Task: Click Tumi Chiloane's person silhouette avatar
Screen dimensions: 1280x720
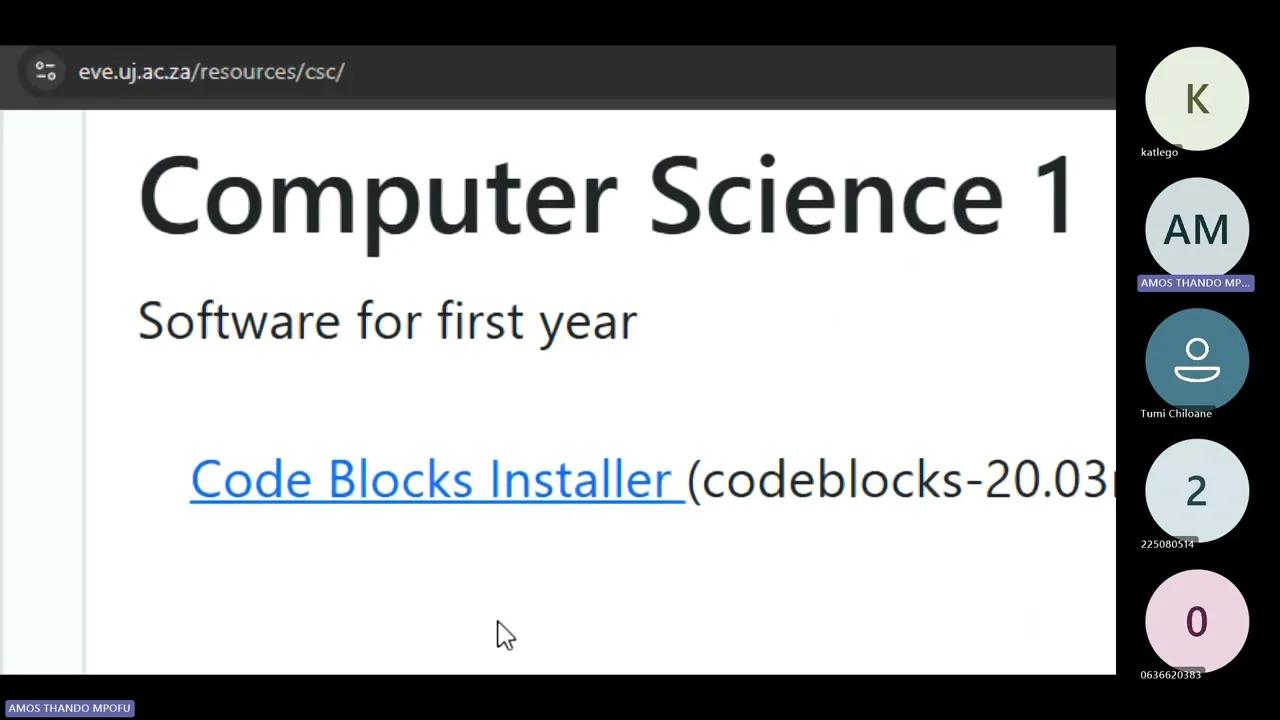Action: coord(1197,360)
